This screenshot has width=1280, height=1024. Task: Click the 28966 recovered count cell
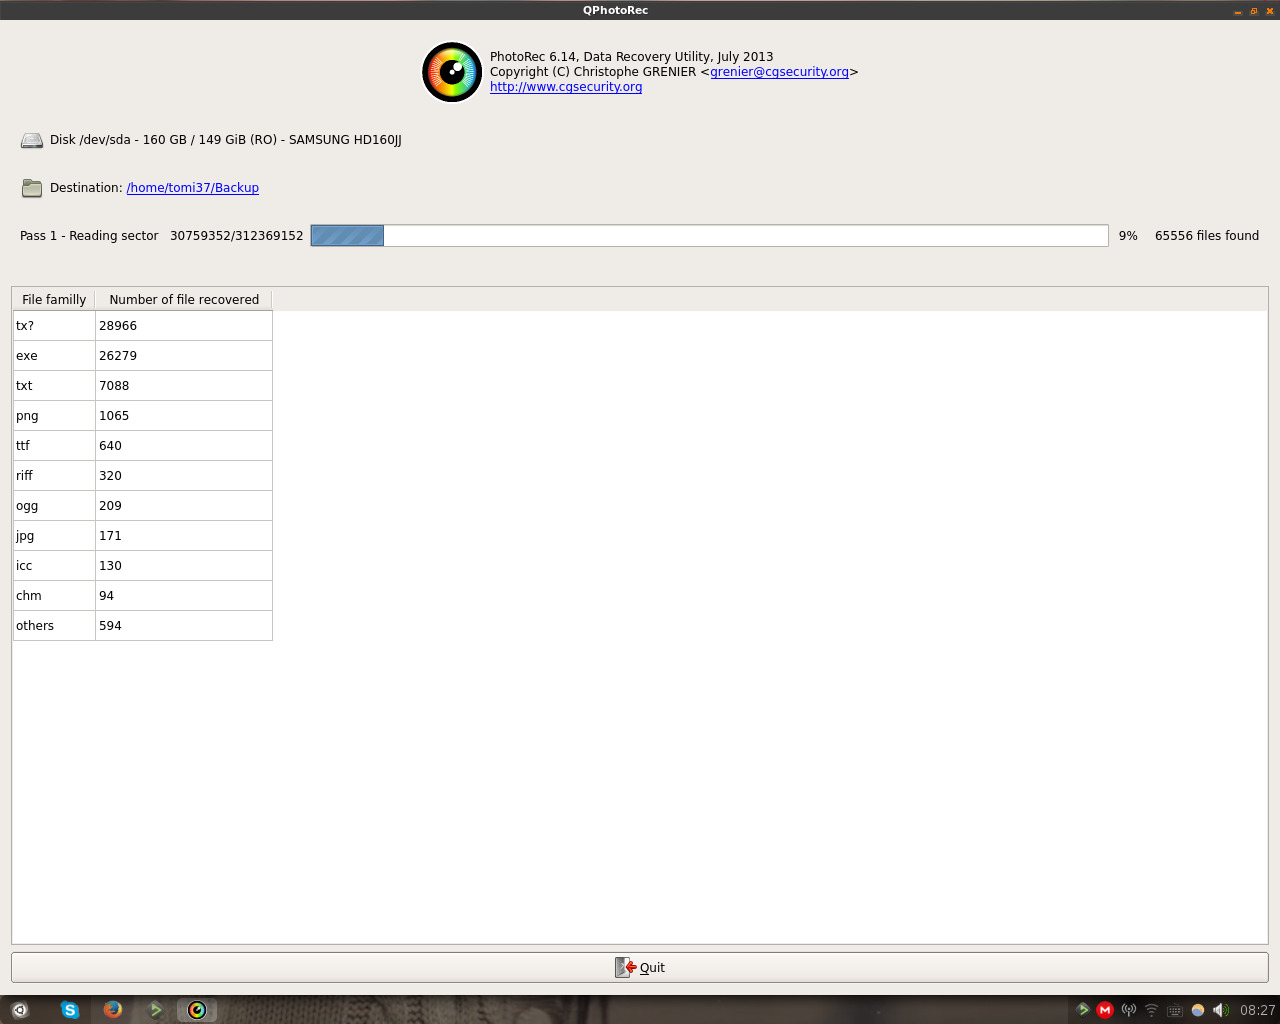click(x=184, y=326)
